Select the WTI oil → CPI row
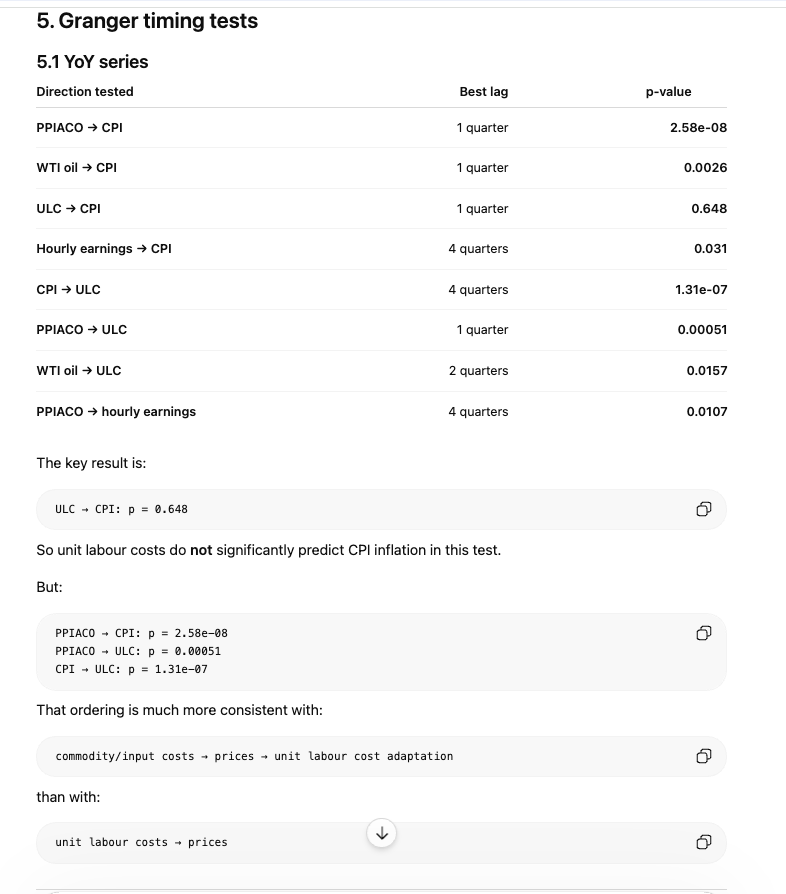 [x=381, y=168]
